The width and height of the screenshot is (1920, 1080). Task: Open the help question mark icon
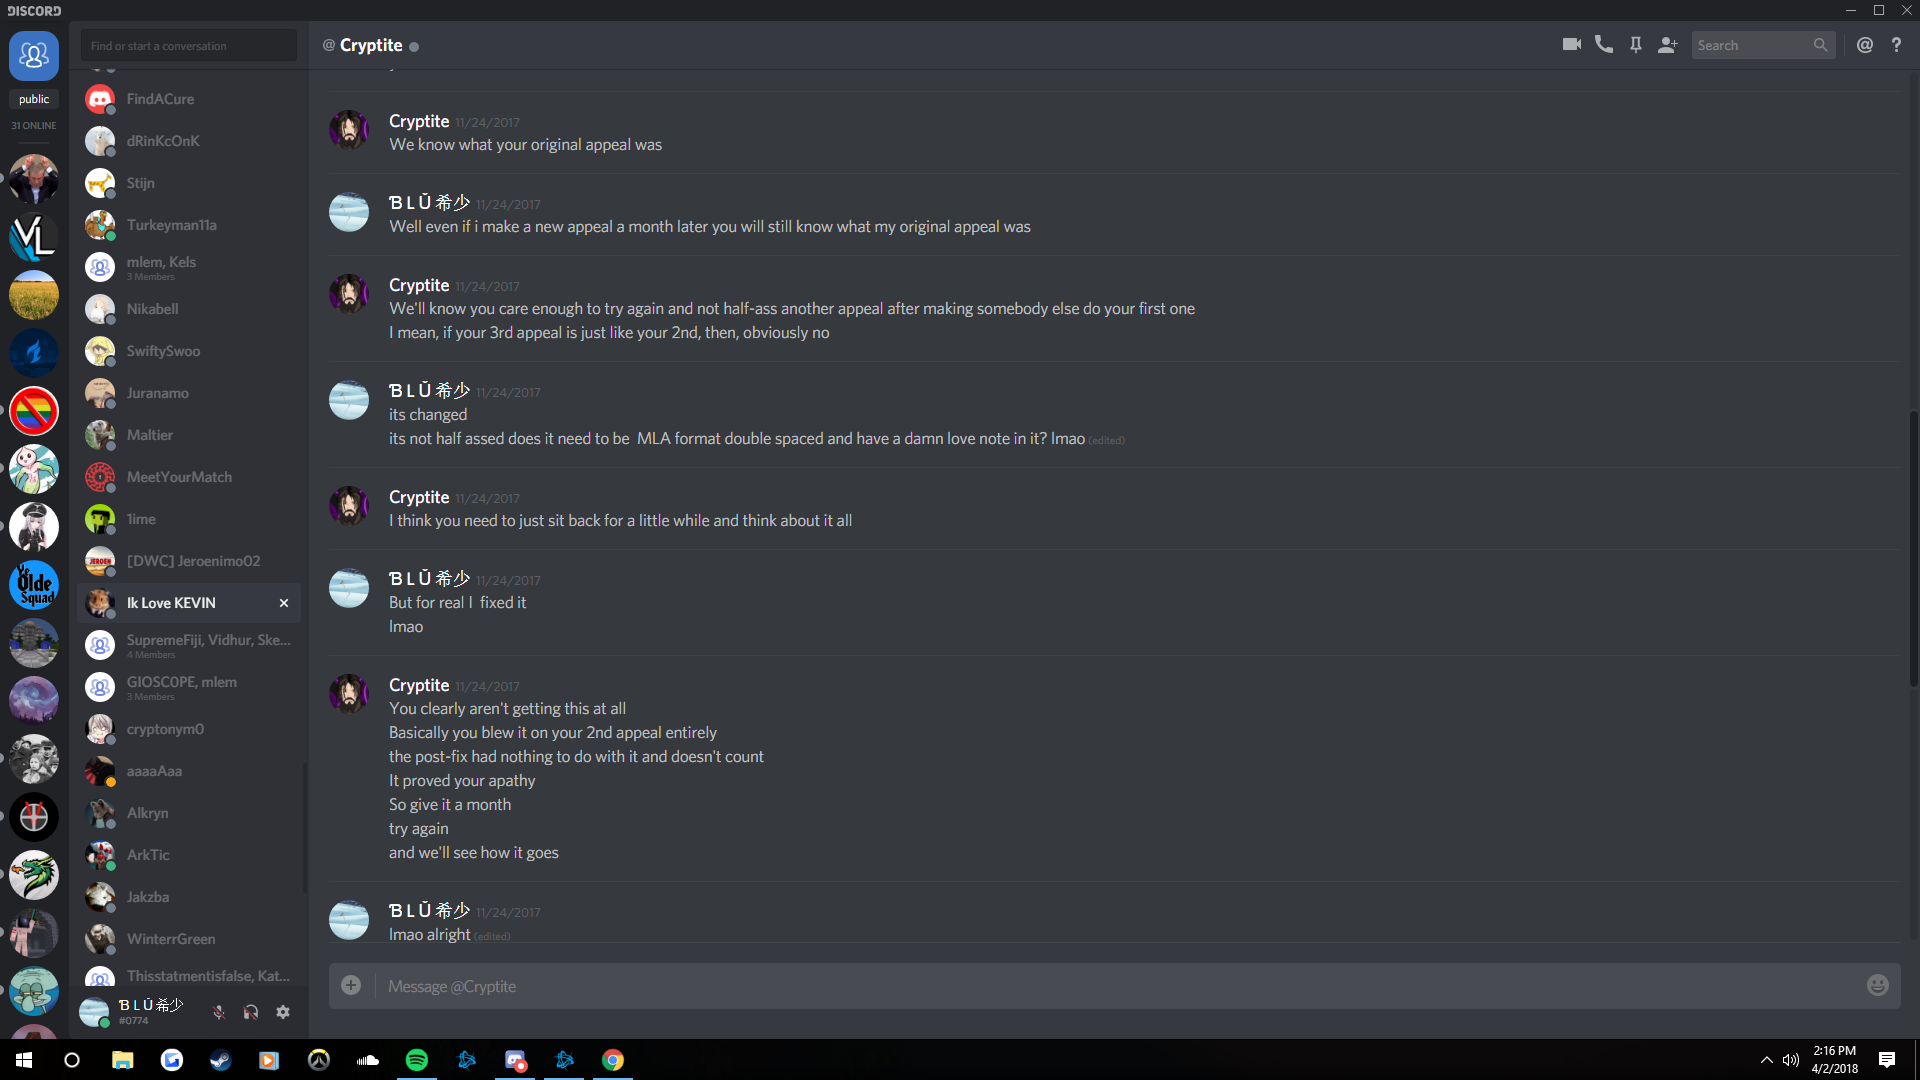tap(1896, 45)
